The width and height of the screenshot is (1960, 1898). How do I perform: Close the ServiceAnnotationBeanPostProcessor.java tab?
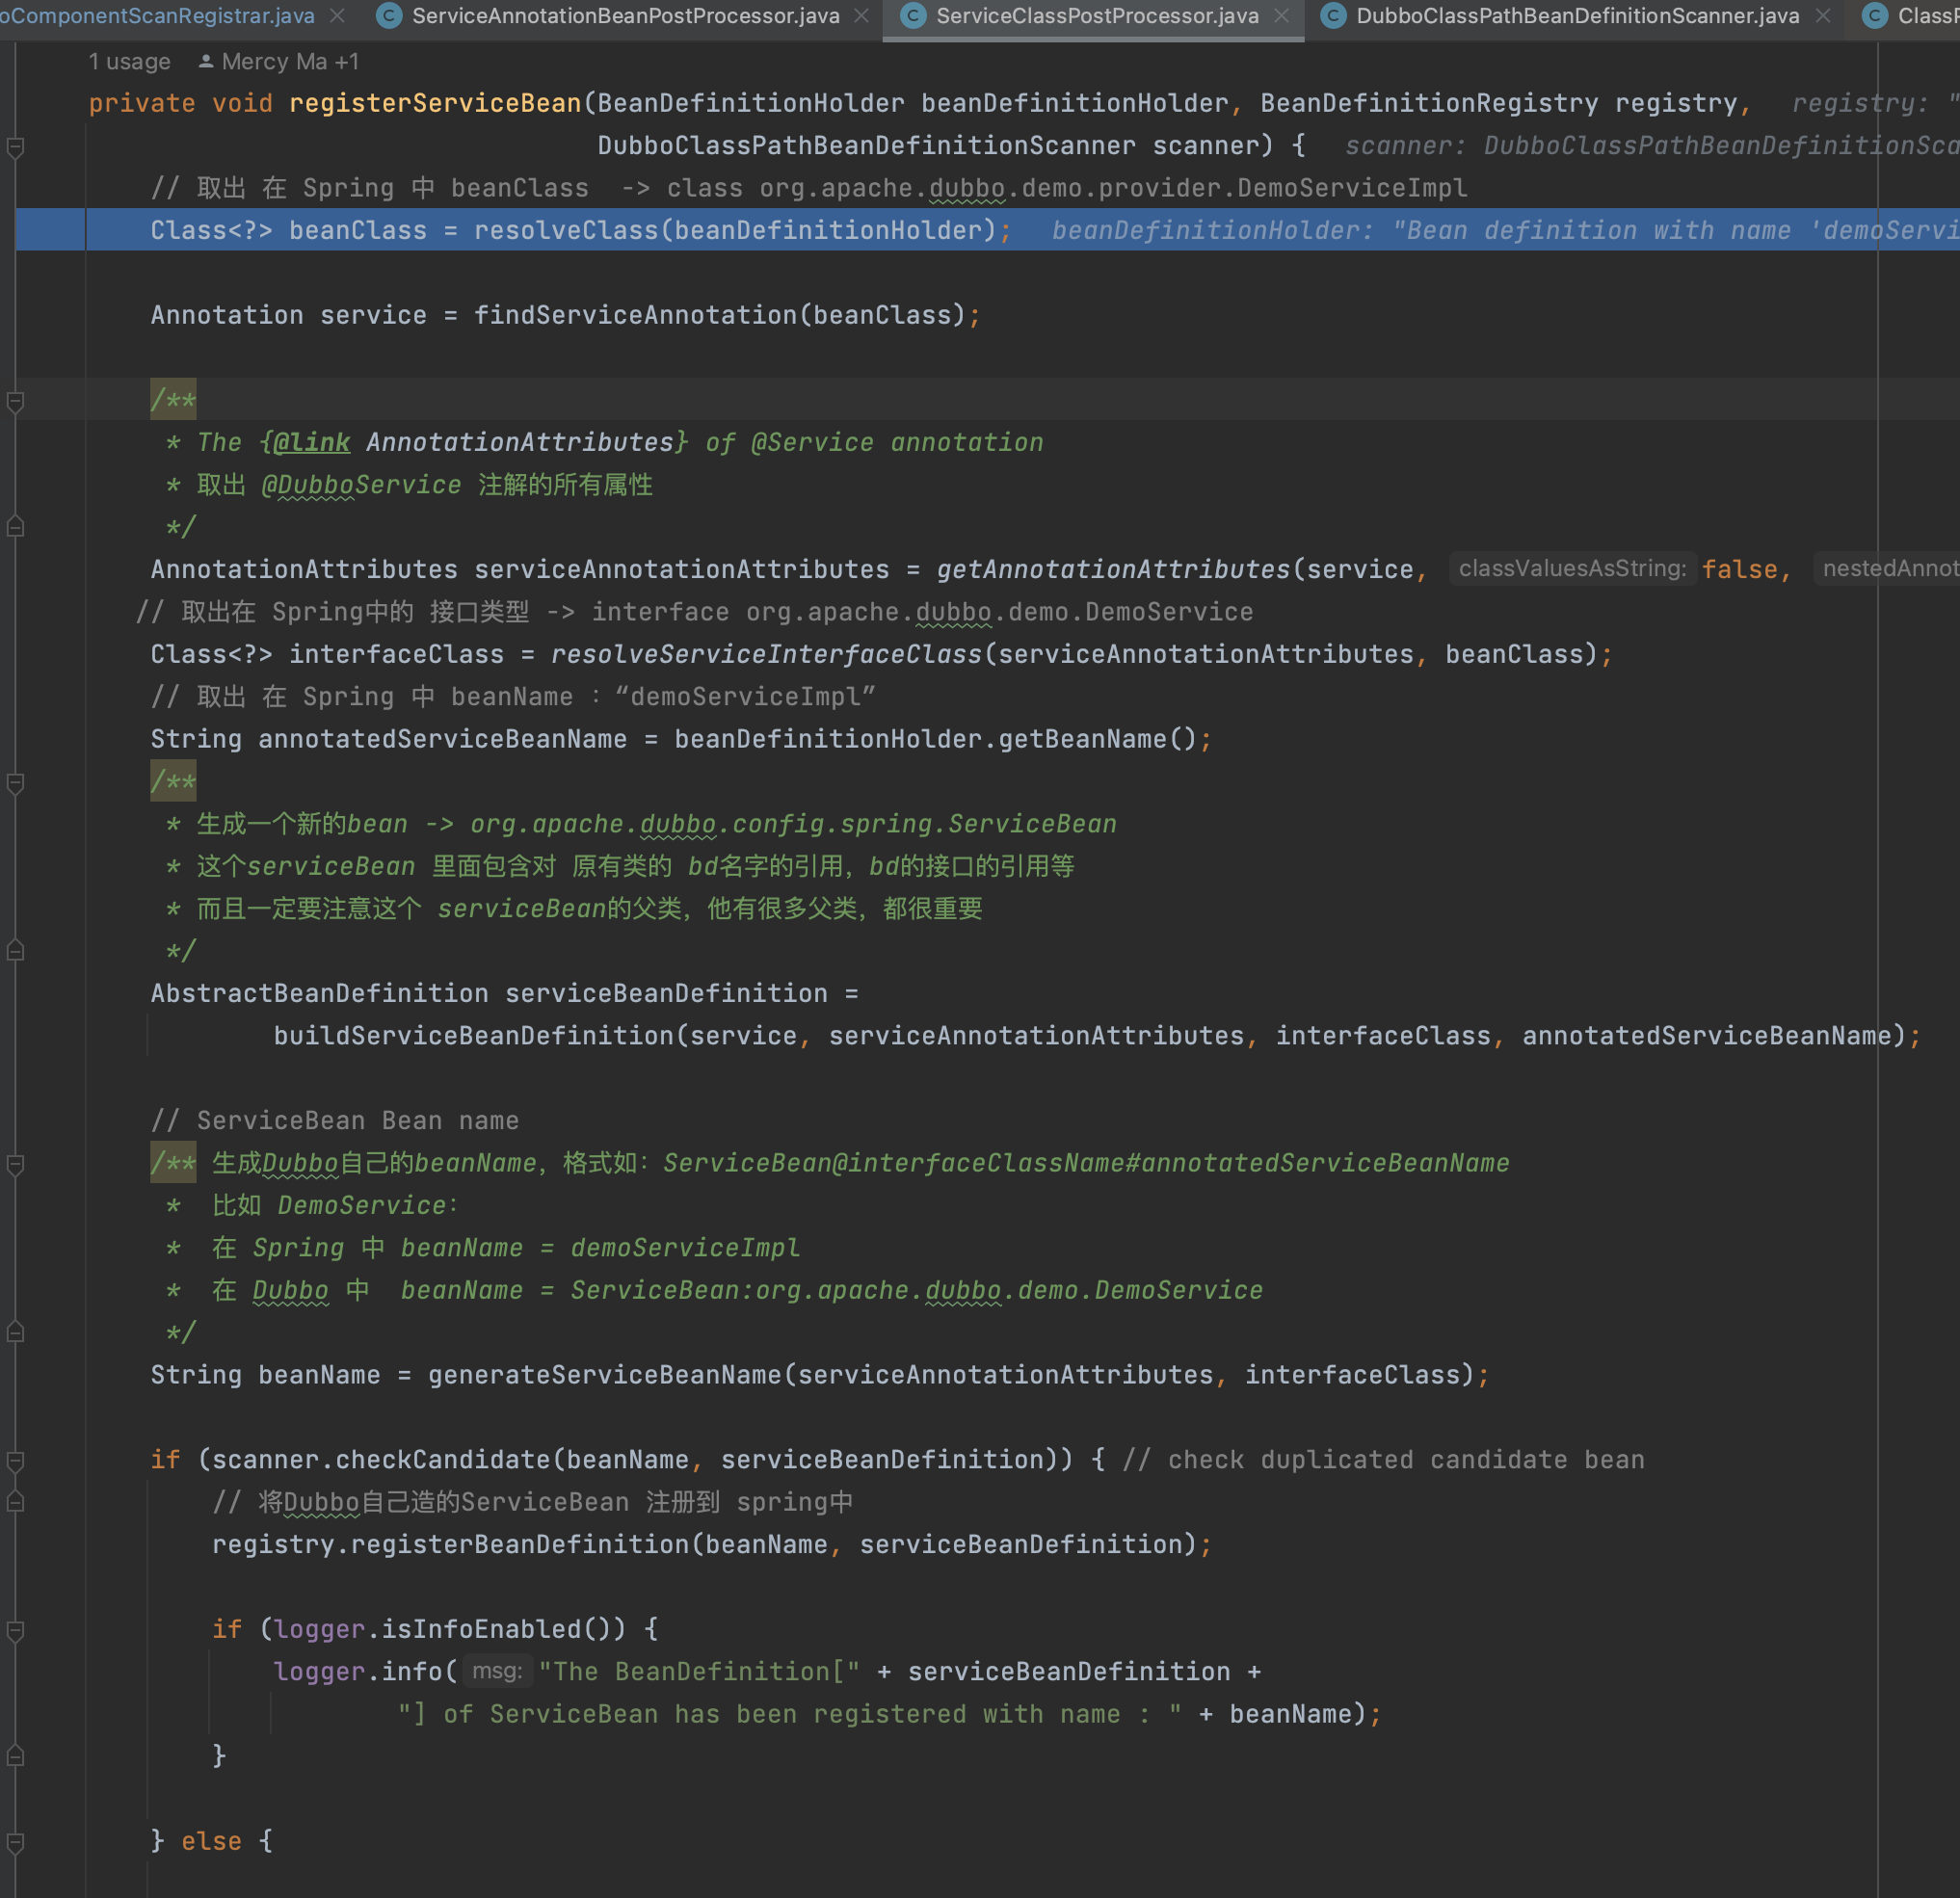(x=861, y=16)
